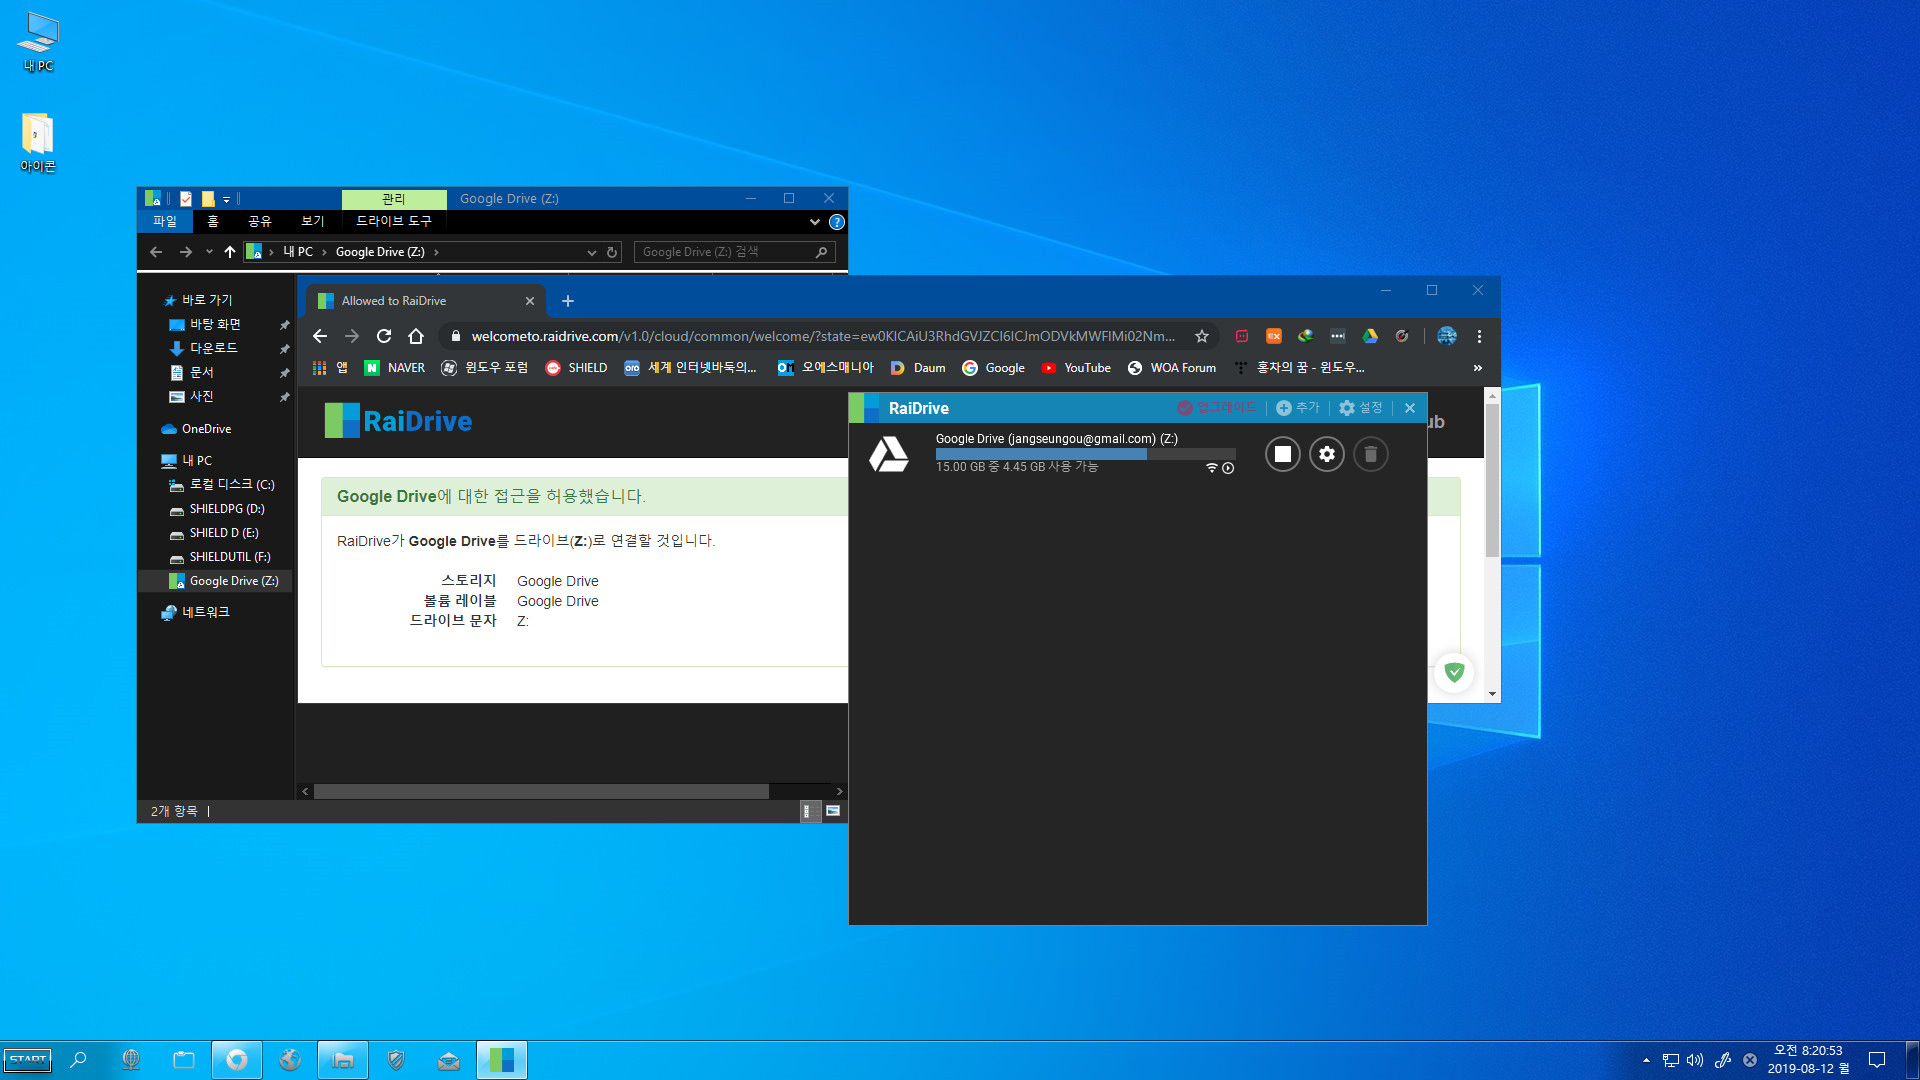
Task: Select OneDrive in the navigation pane
Action: (206, 429)
